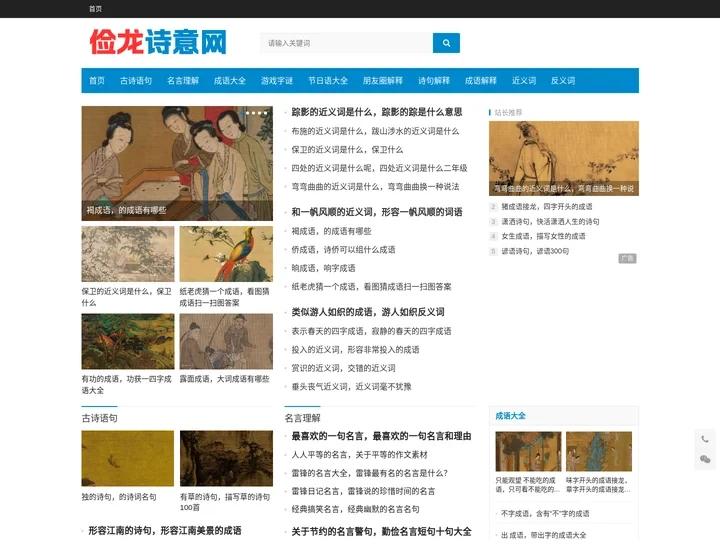Open the 近义词 navigation item
This screenshot has width=720, height=540.
click(x=524, y=81)
